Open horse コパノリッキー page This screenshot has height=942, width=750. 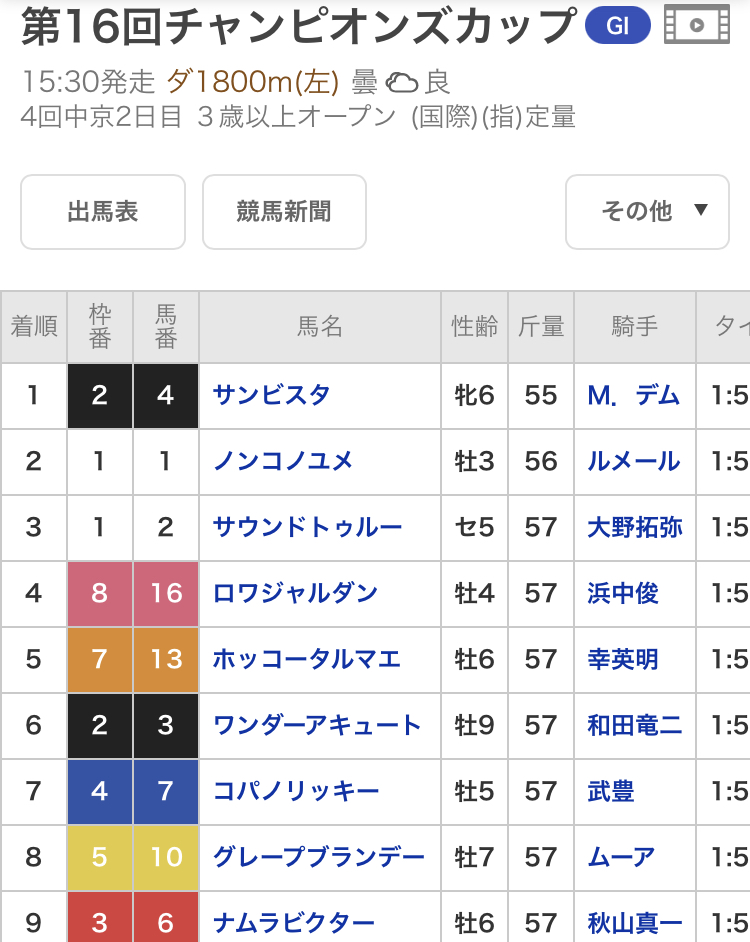tap(296, 792)
